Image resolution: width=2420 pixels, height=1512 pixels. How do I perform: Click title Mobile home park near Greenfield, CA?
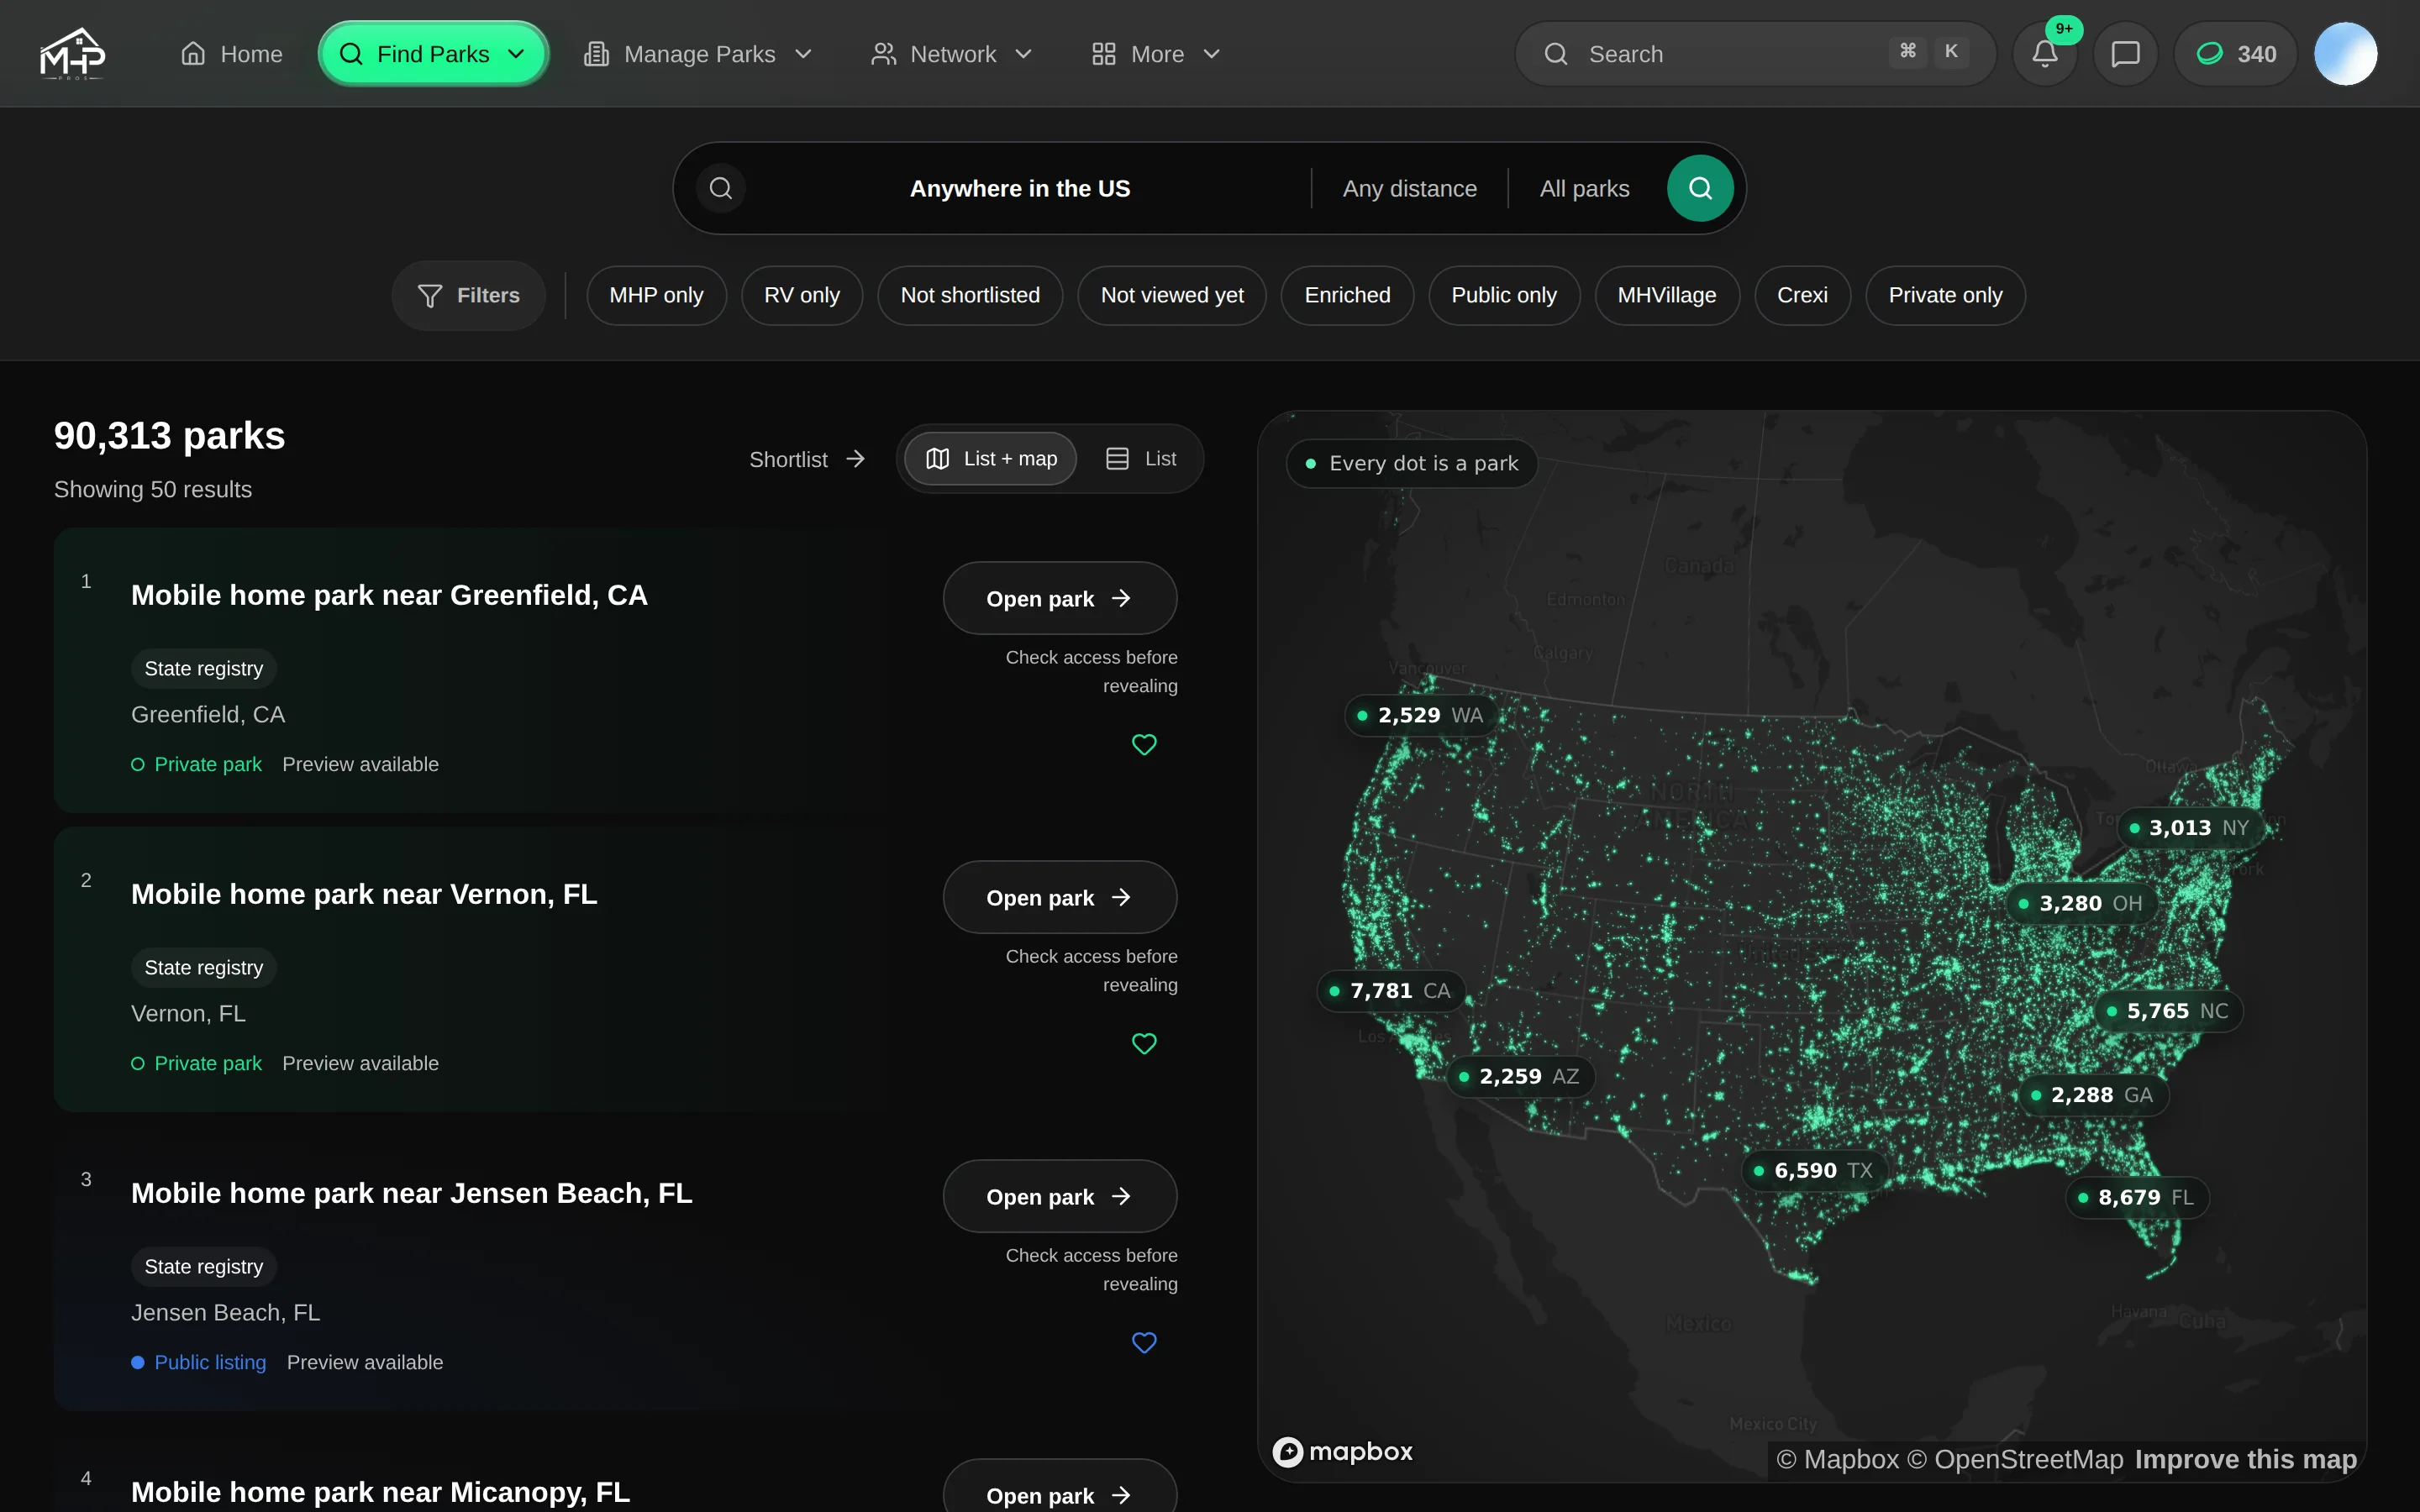click(x=389, y=595)
